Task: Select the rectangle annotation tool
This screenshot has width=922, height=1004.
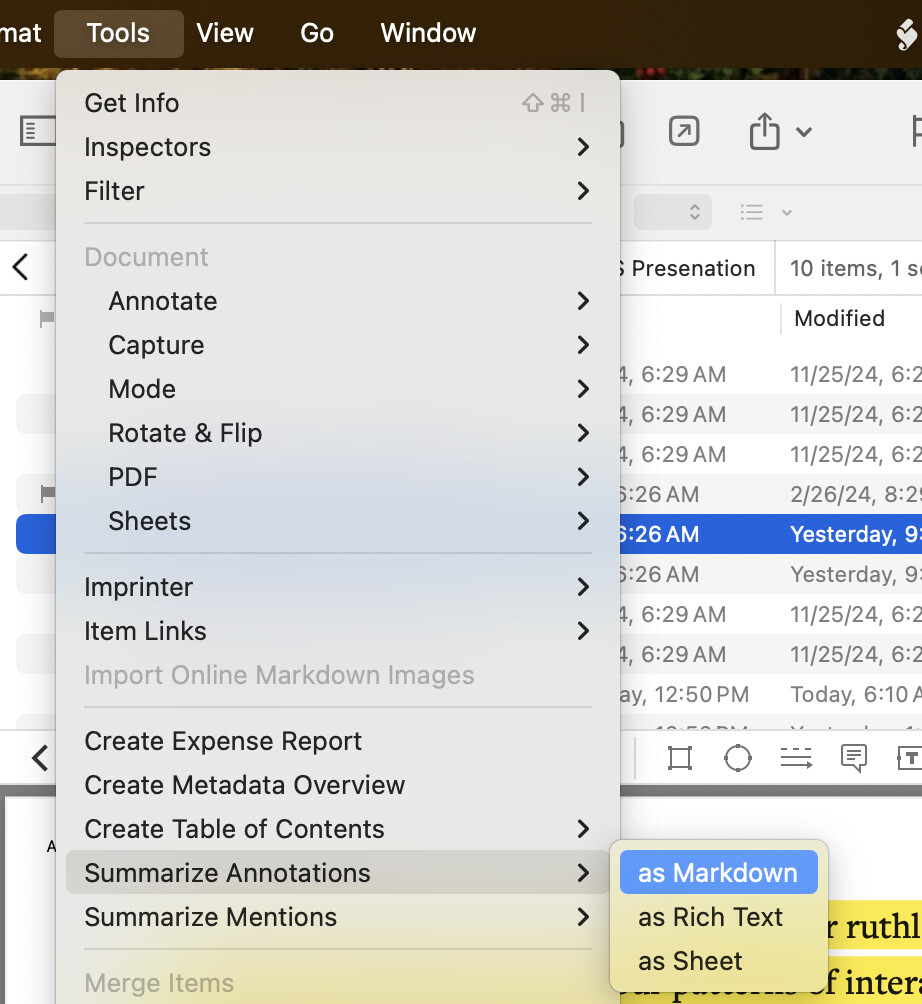Action: pyautogui.click(x=679, y=758)
